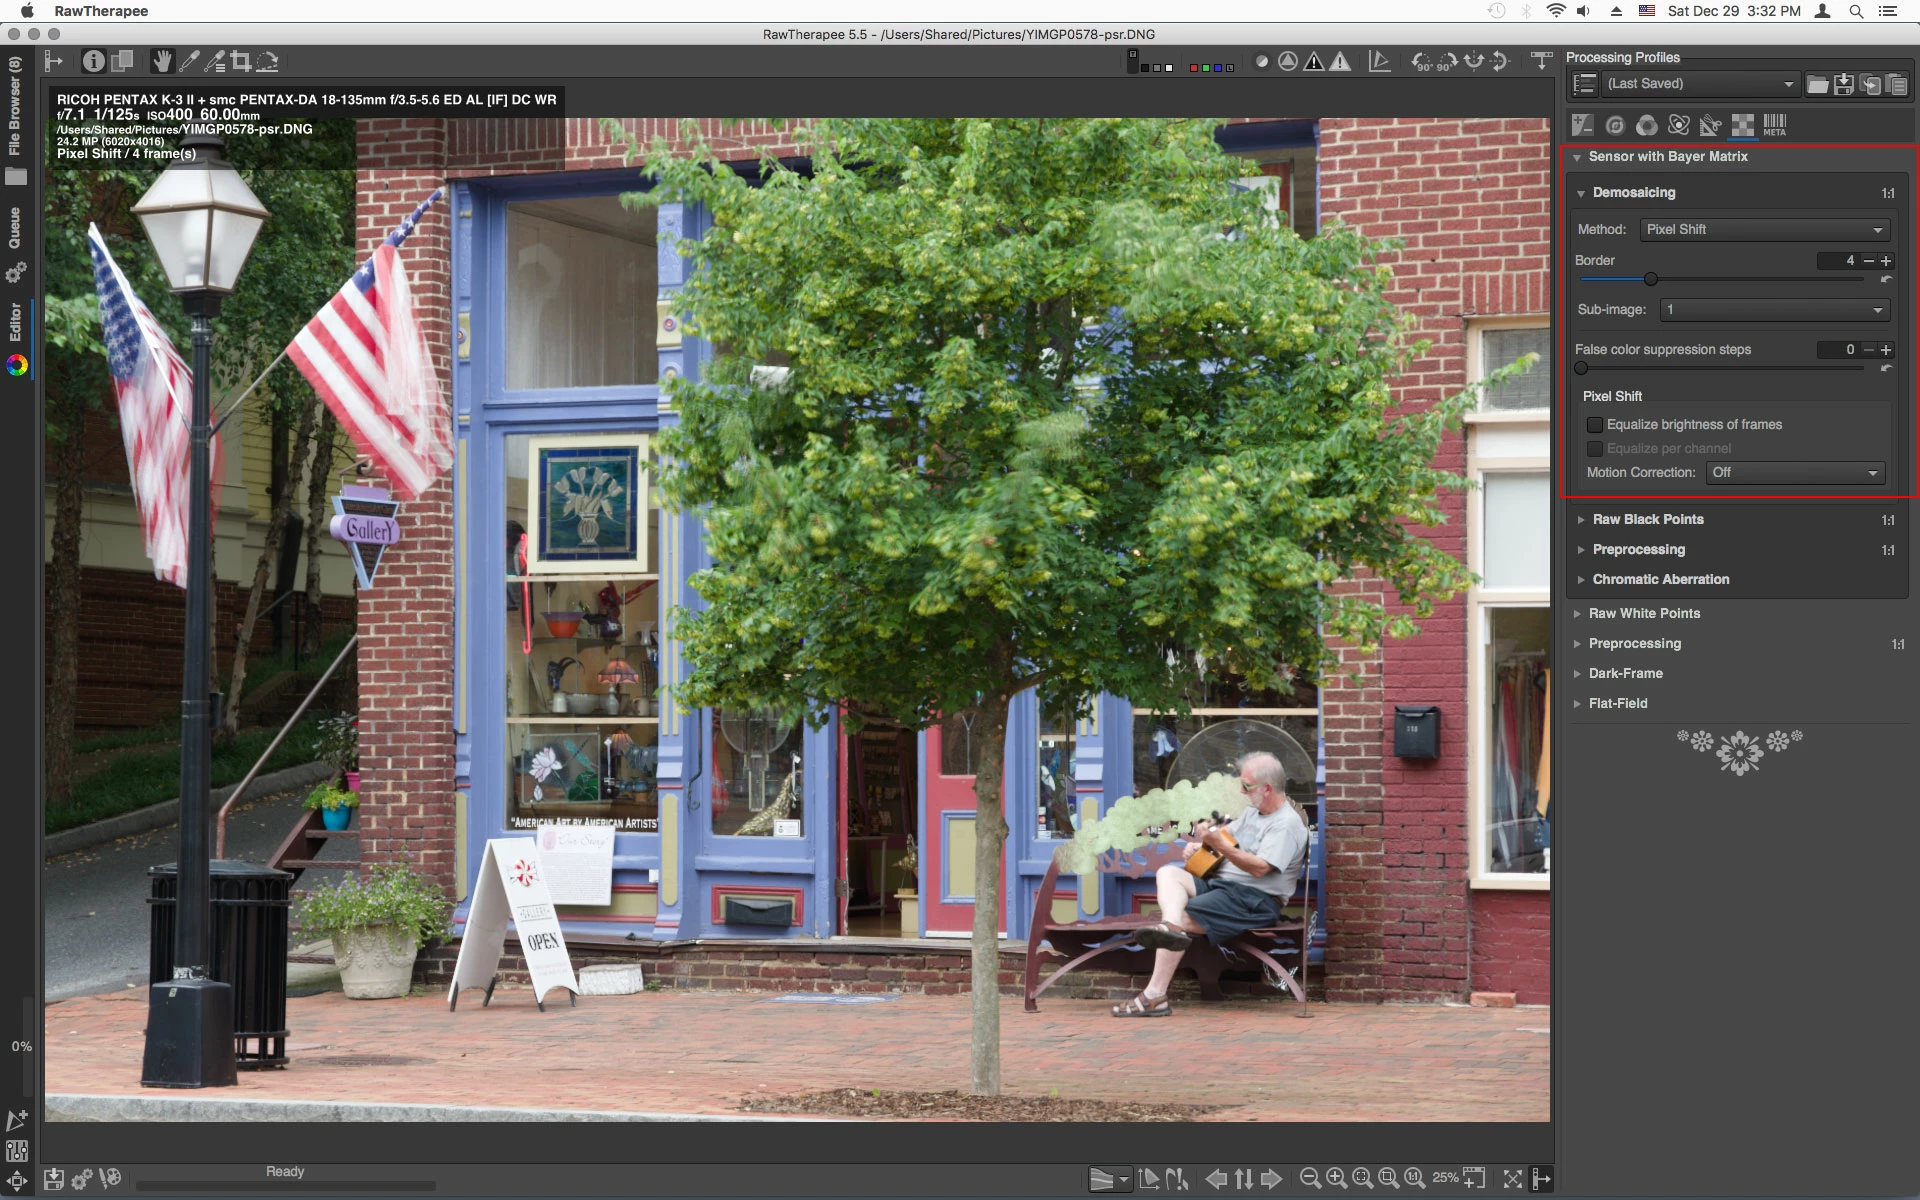The height and width of the screenshot is (1200, 1920).
Task: Switch to the Metadata tab
Action: [x=1774, y=125]
